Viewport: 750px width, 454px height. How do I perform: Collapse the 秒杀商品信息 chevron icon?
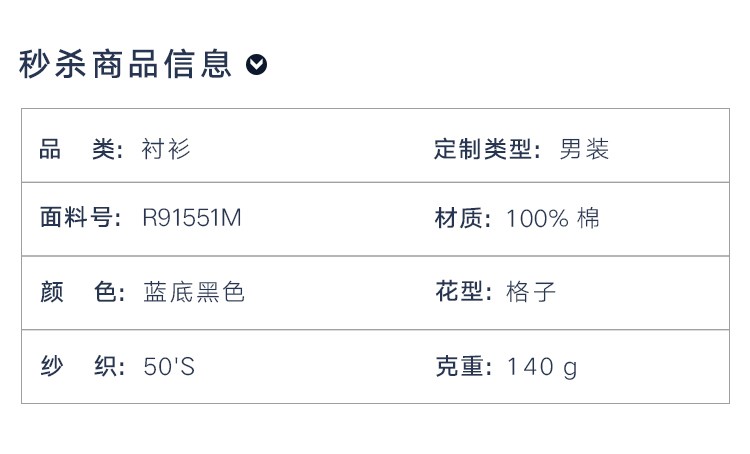coord(256,65)
